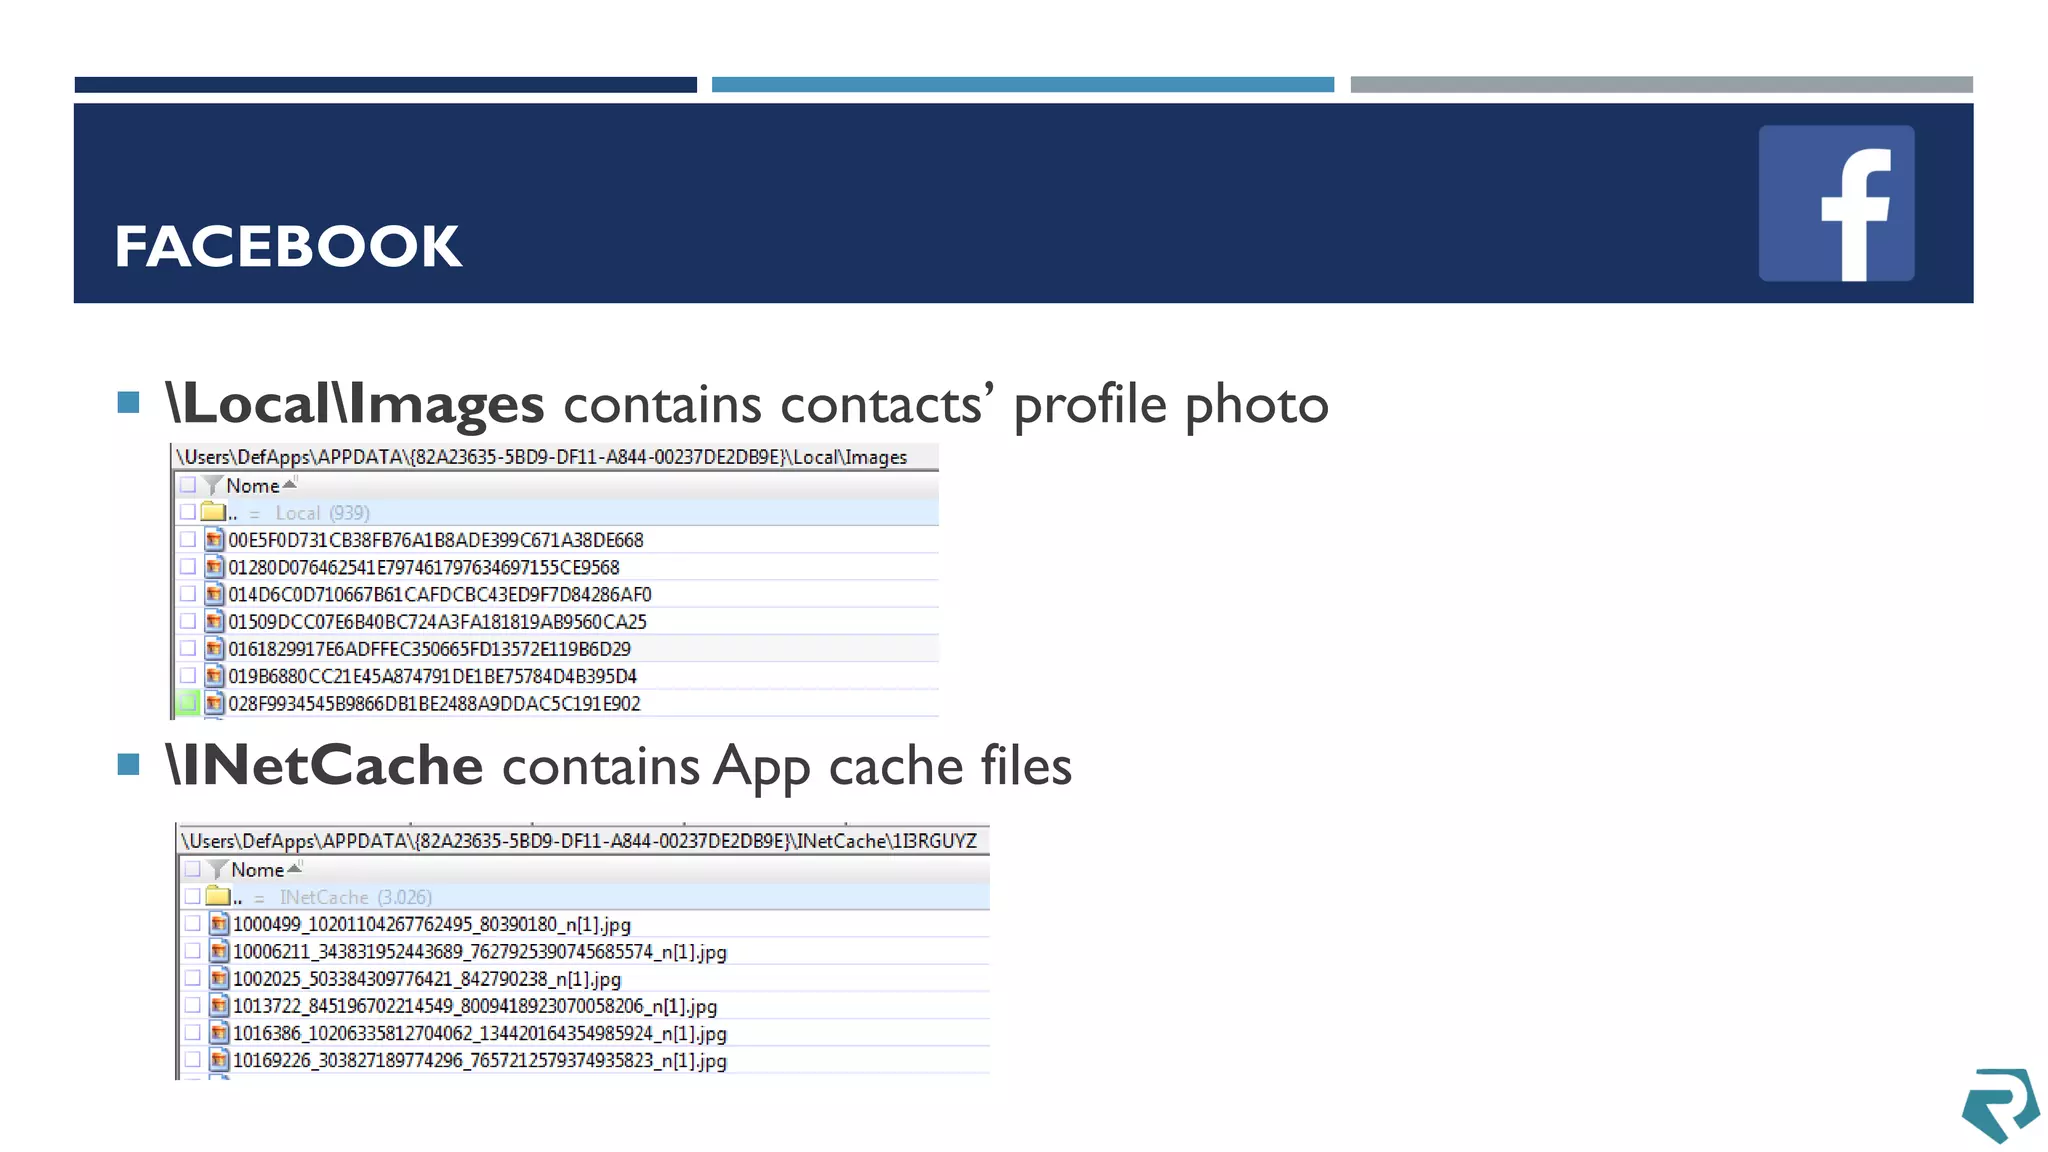Click the jpg icon of file 10006211_343831952443689
This screenshot has height=1152, width=2048.
219,951
